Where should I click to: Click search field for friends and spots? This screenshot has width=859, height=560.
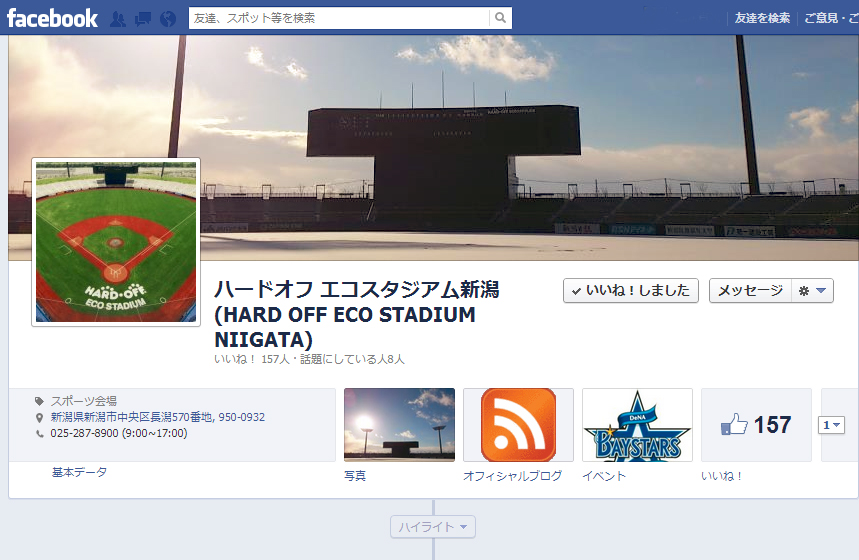pyautogui.click(x=339, y=18)
